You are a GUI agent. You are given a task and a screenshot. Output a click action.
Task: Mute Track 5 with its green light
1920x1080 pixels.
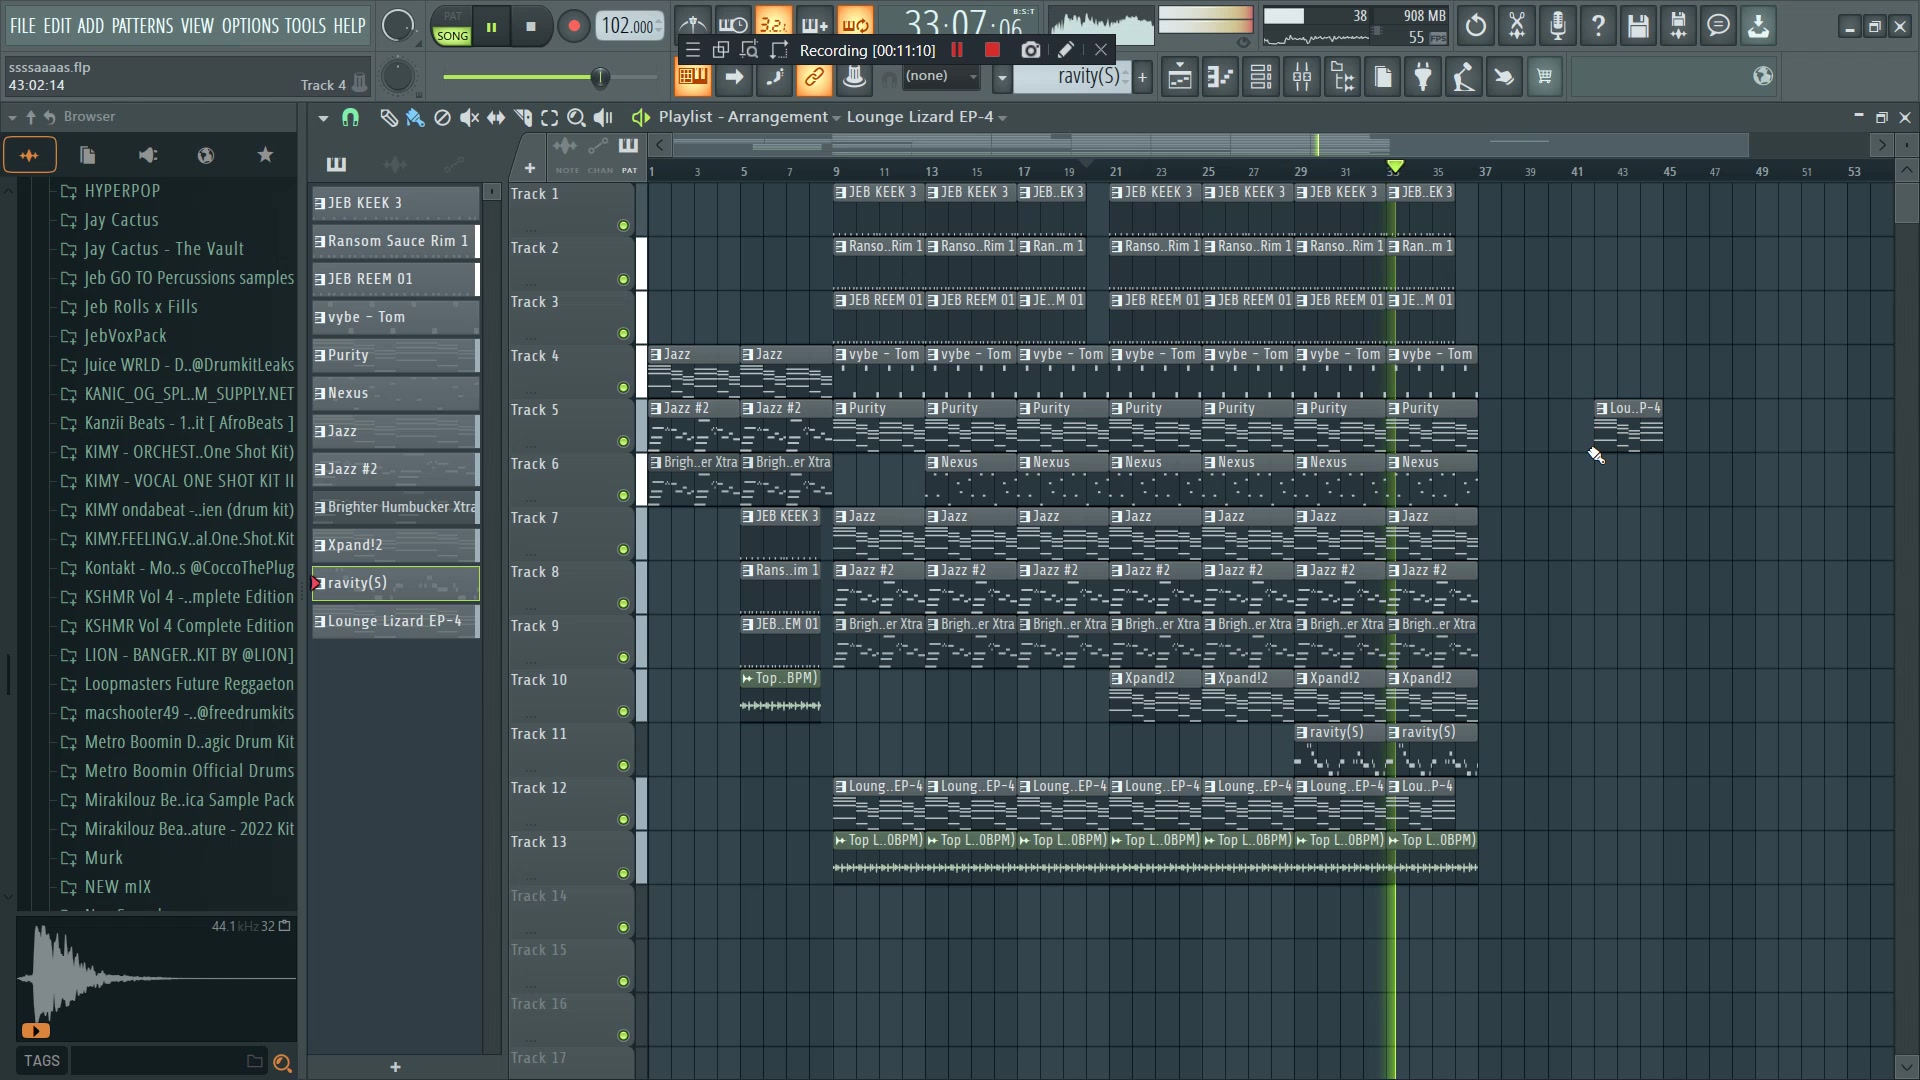(x=624, y=442)
